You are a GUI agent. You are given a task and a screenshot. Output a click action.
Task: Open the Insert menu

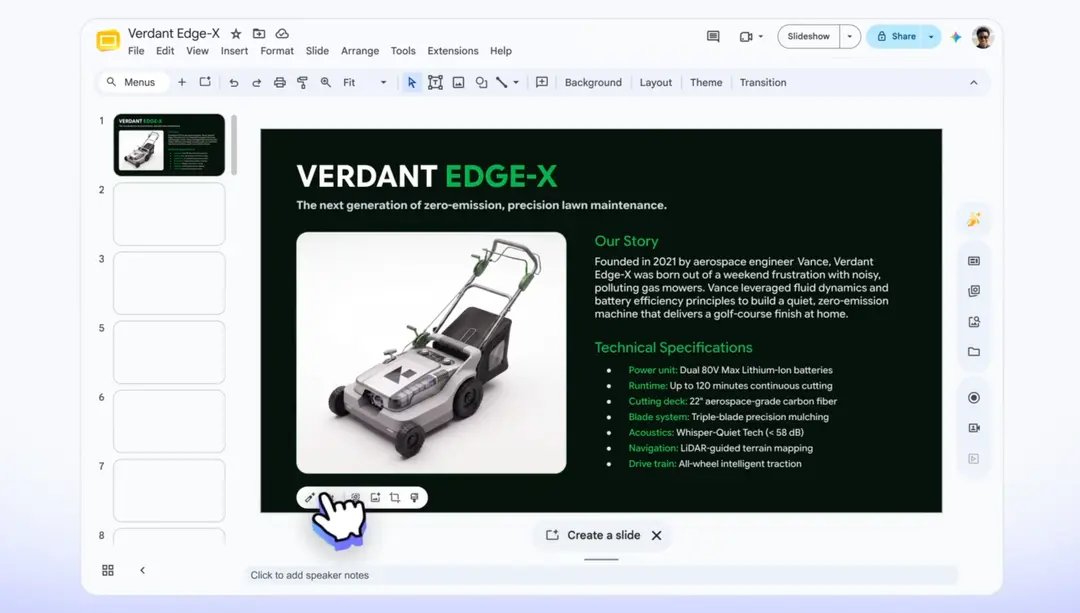234,51
